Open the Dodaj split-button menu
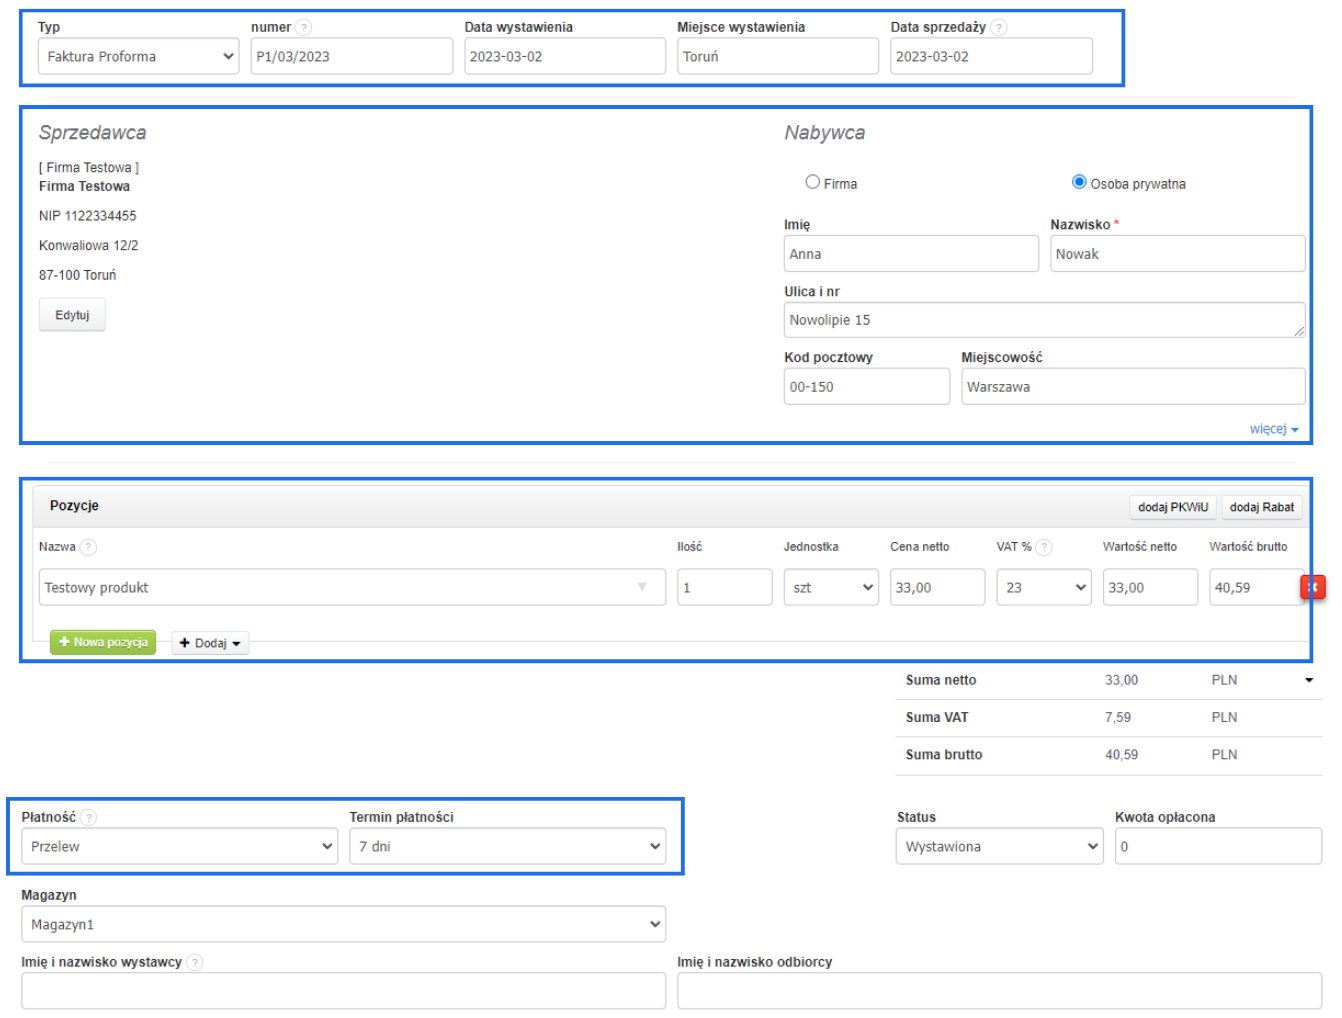This screenshot has height=1018, width=1342. [210, 643]
